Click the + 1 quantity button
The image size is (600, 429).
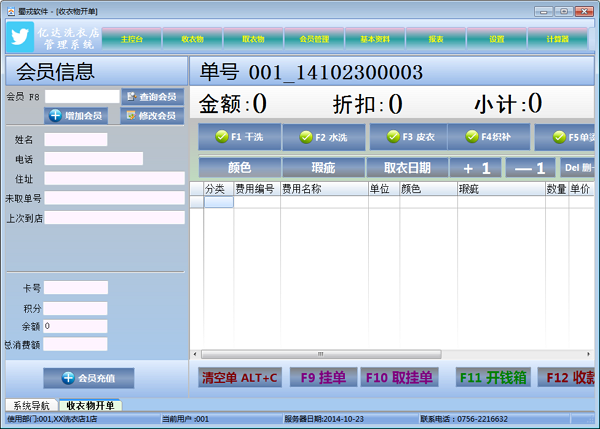pyautogui.click(x=476, y=168)
